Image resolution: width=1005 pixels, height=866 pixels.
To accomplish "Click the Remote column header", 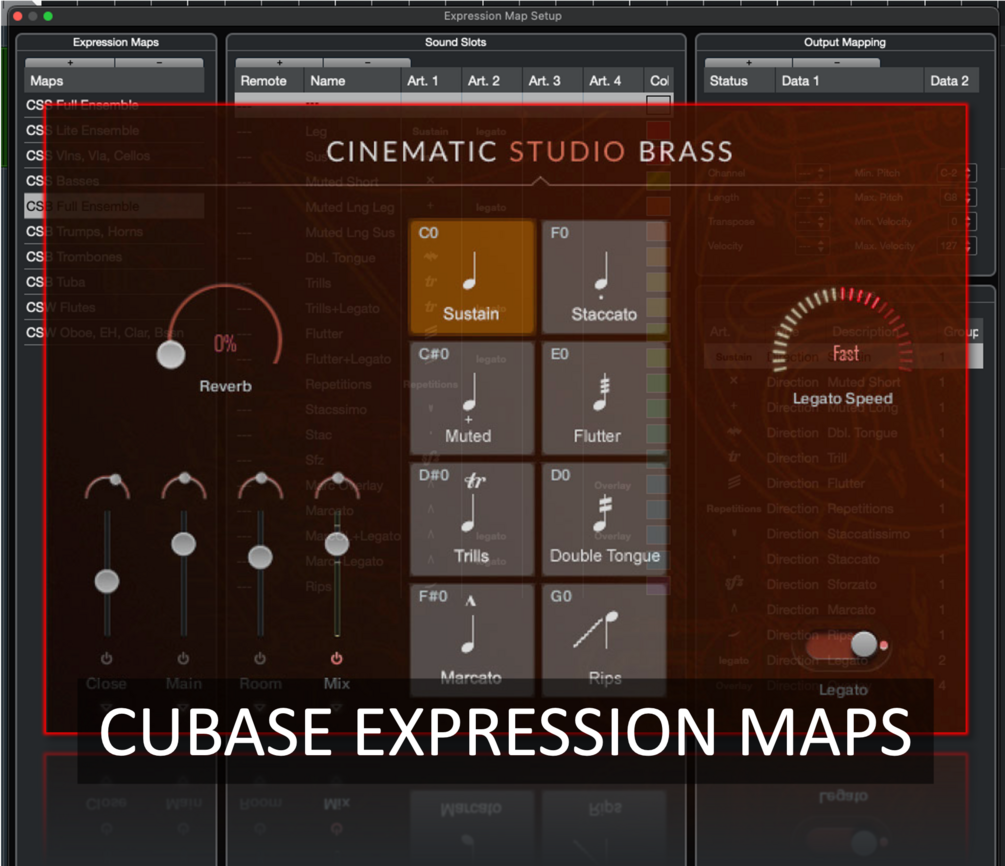I will [x=269, y=81].
